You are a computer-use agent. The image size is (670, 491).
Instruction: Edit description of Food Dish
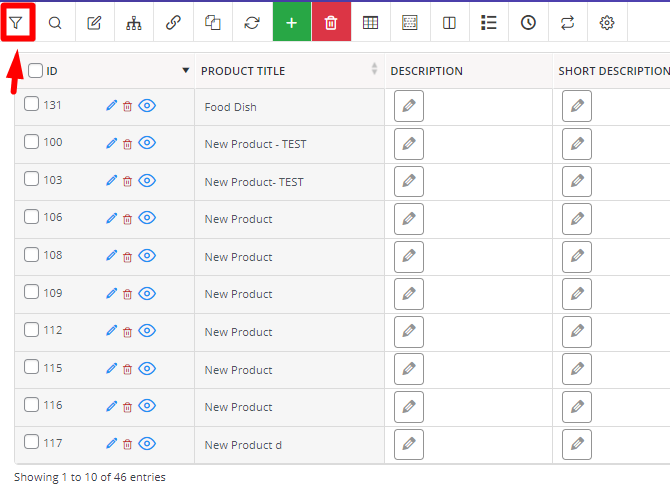click(x=409, y=106)
